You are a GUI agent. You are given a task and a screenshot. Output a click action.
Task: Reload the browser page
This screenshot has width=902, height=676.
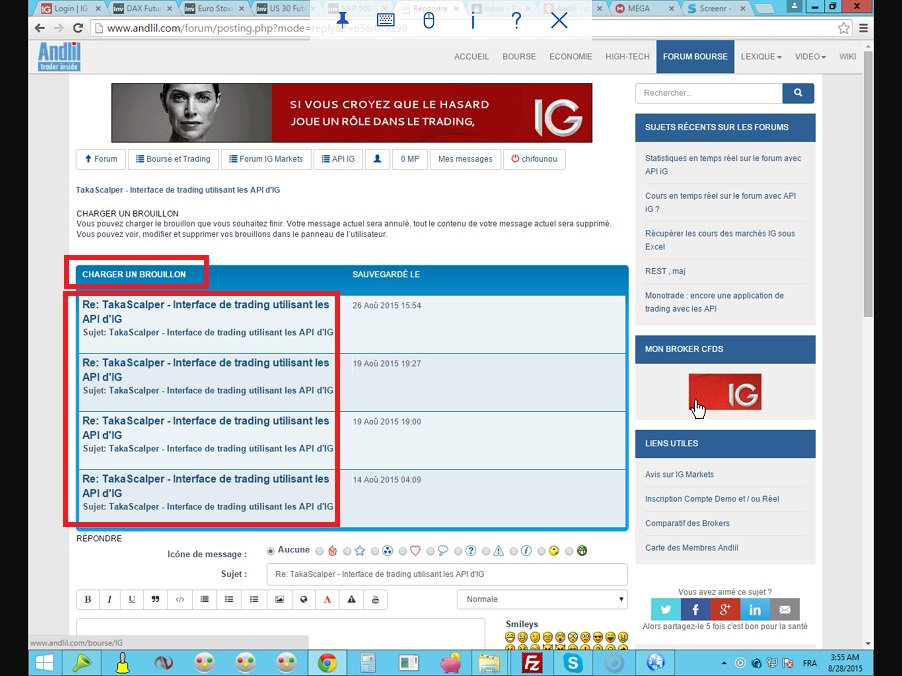(x=78, y=28)
